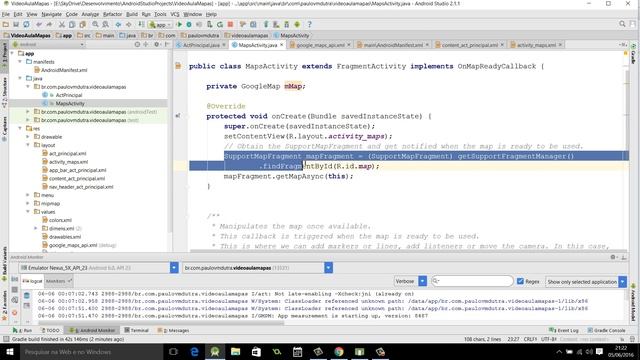Click the navigate Forward arrow icon

click(129, 24)
